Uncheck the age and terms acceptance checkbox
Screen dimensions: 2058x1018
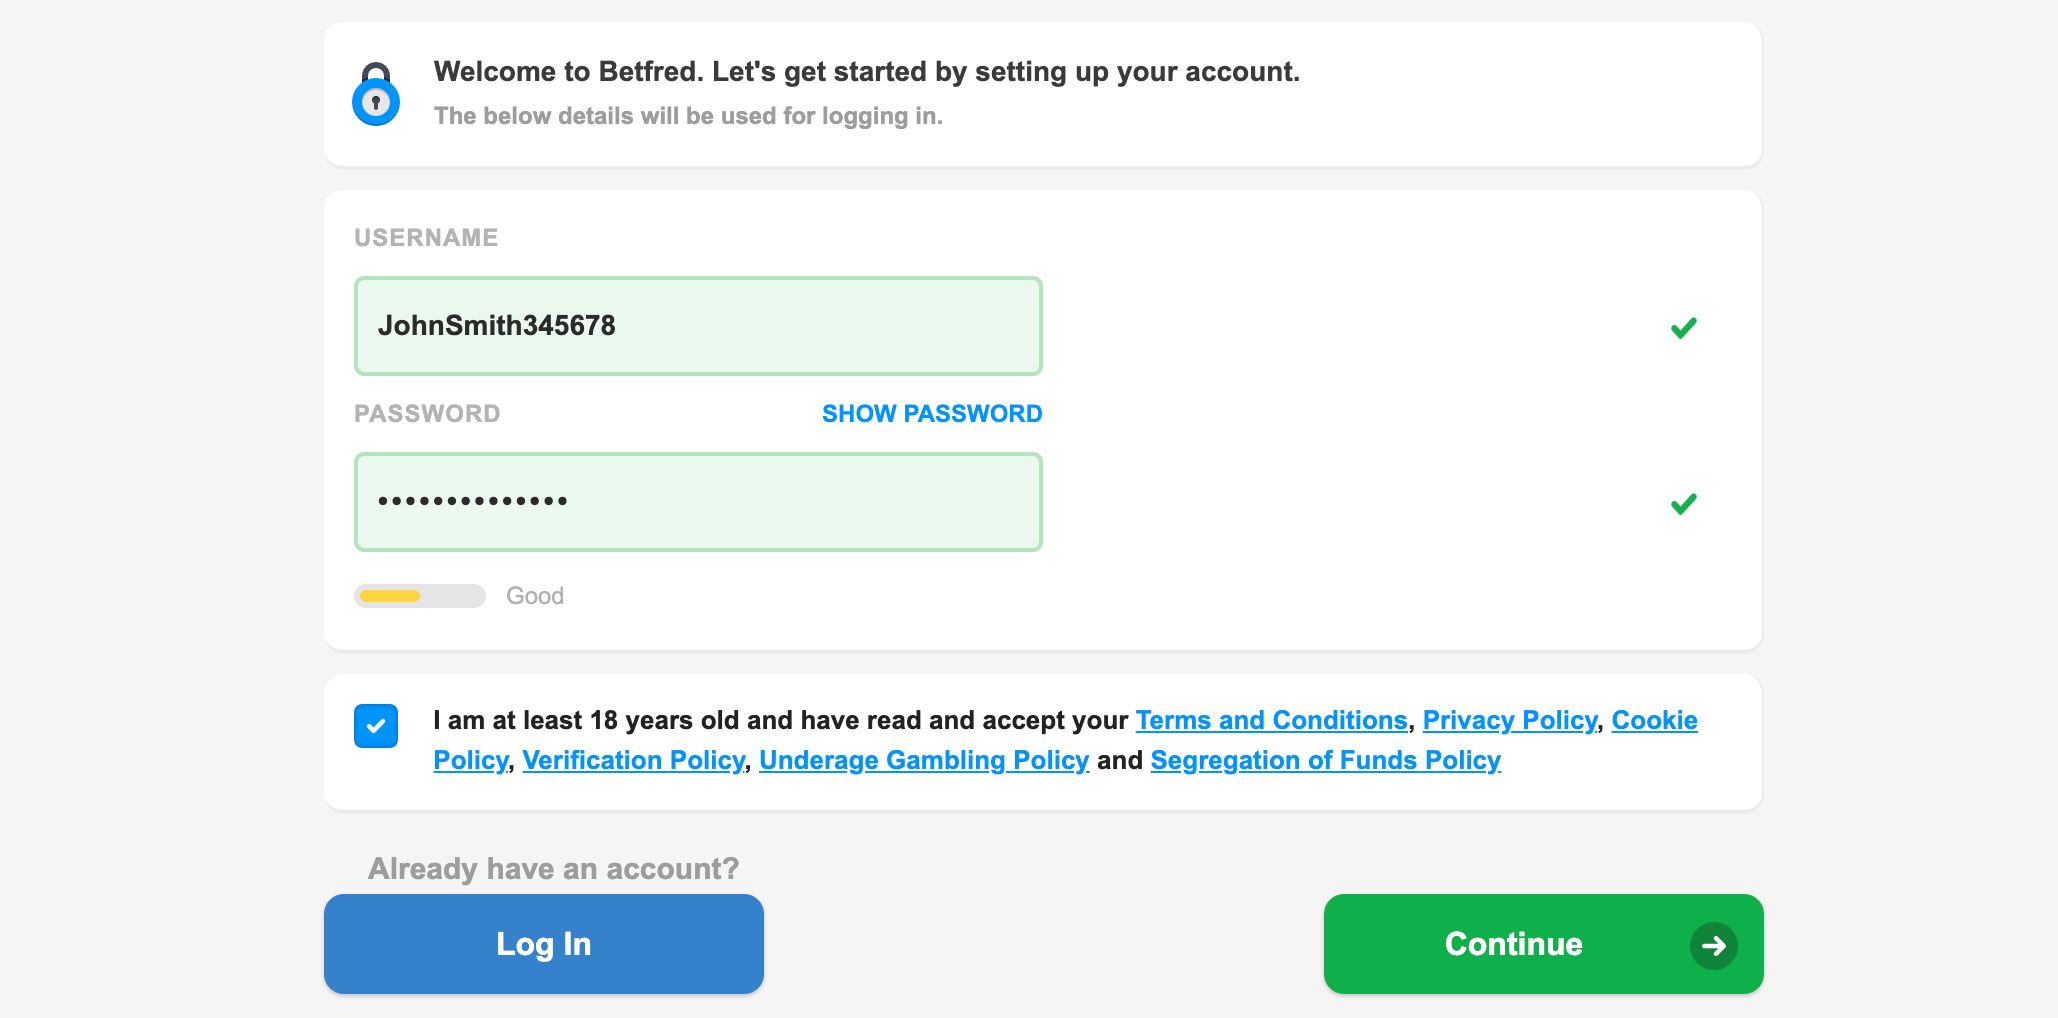click(376, 726)
